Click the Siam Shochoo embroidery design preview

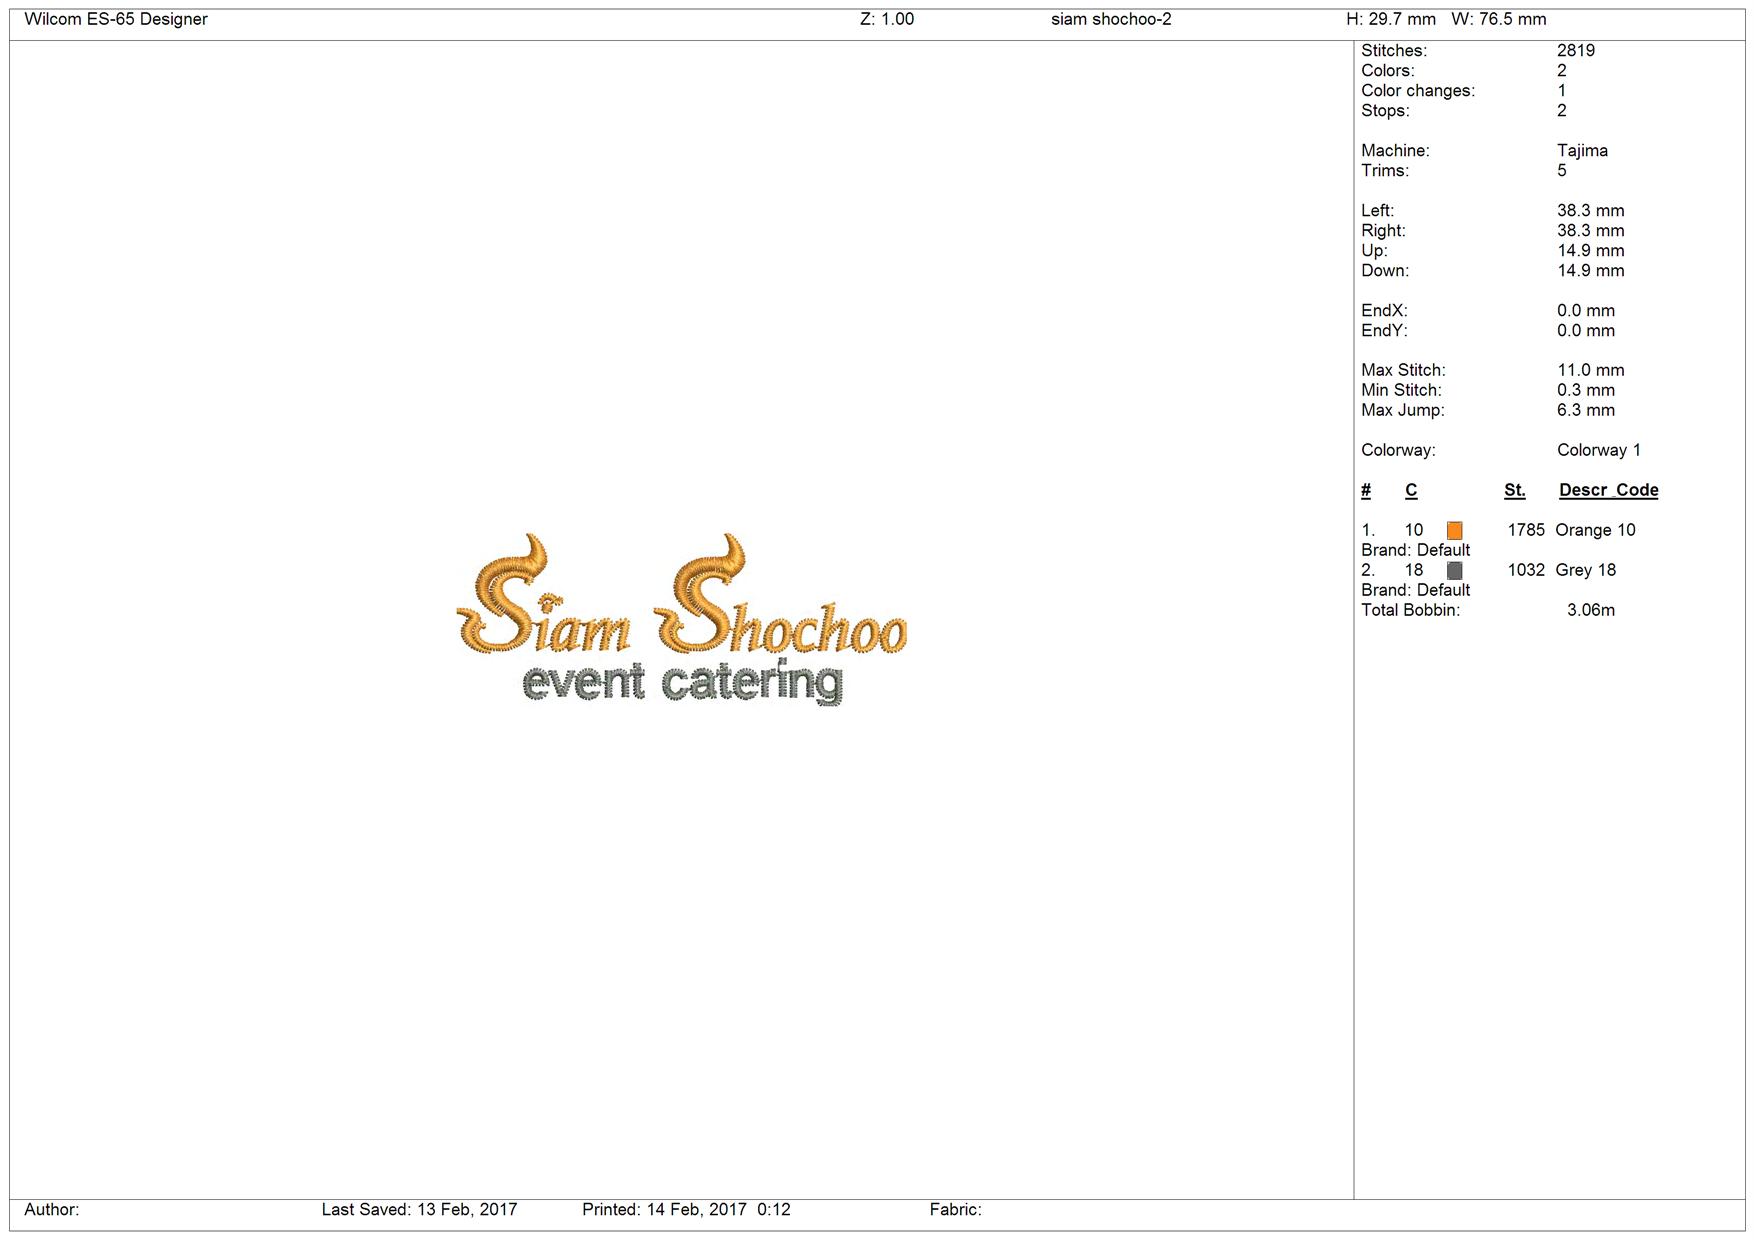(x=682, y=620)
